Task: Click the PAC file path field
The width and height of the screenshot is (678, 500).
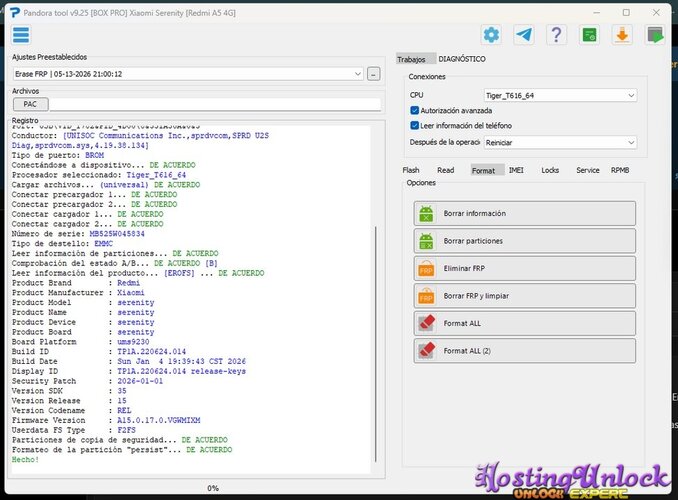Action: tap(215, 104)
